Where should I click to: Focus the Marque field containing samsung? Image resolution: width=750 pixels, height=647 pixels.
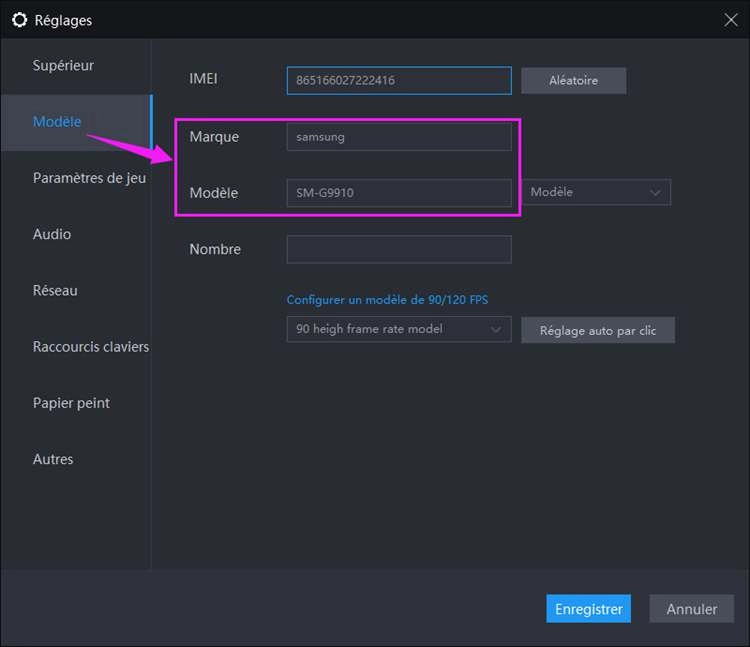click(x=398, y=137)
